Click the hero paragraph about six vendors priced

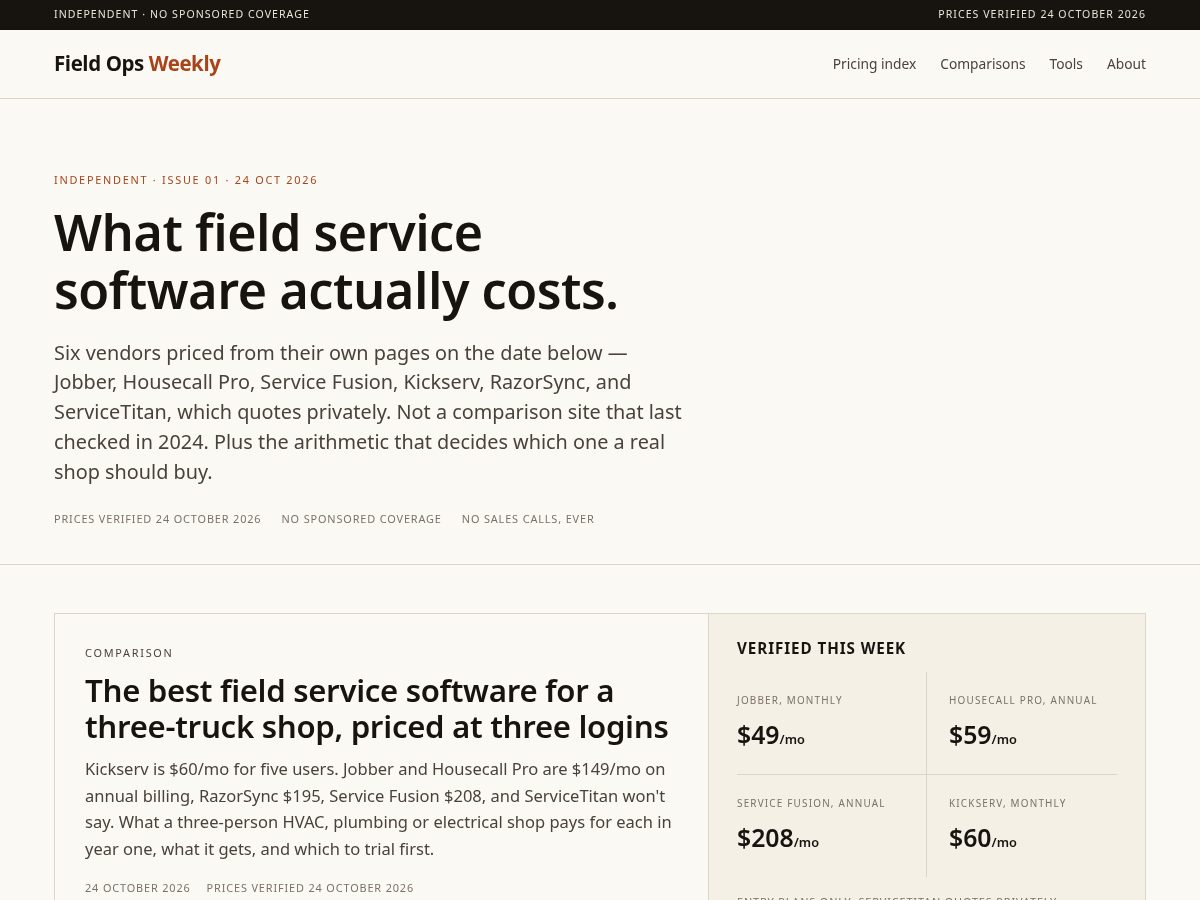point(368,412)
